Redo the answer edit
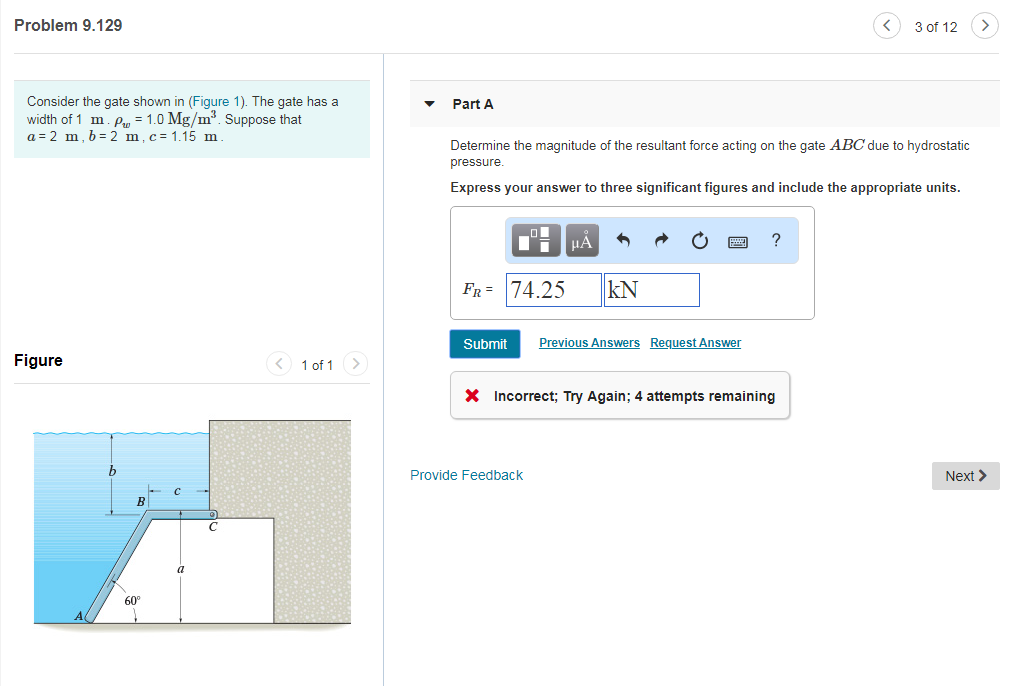The image size is (1024, 686). point(662,240)
